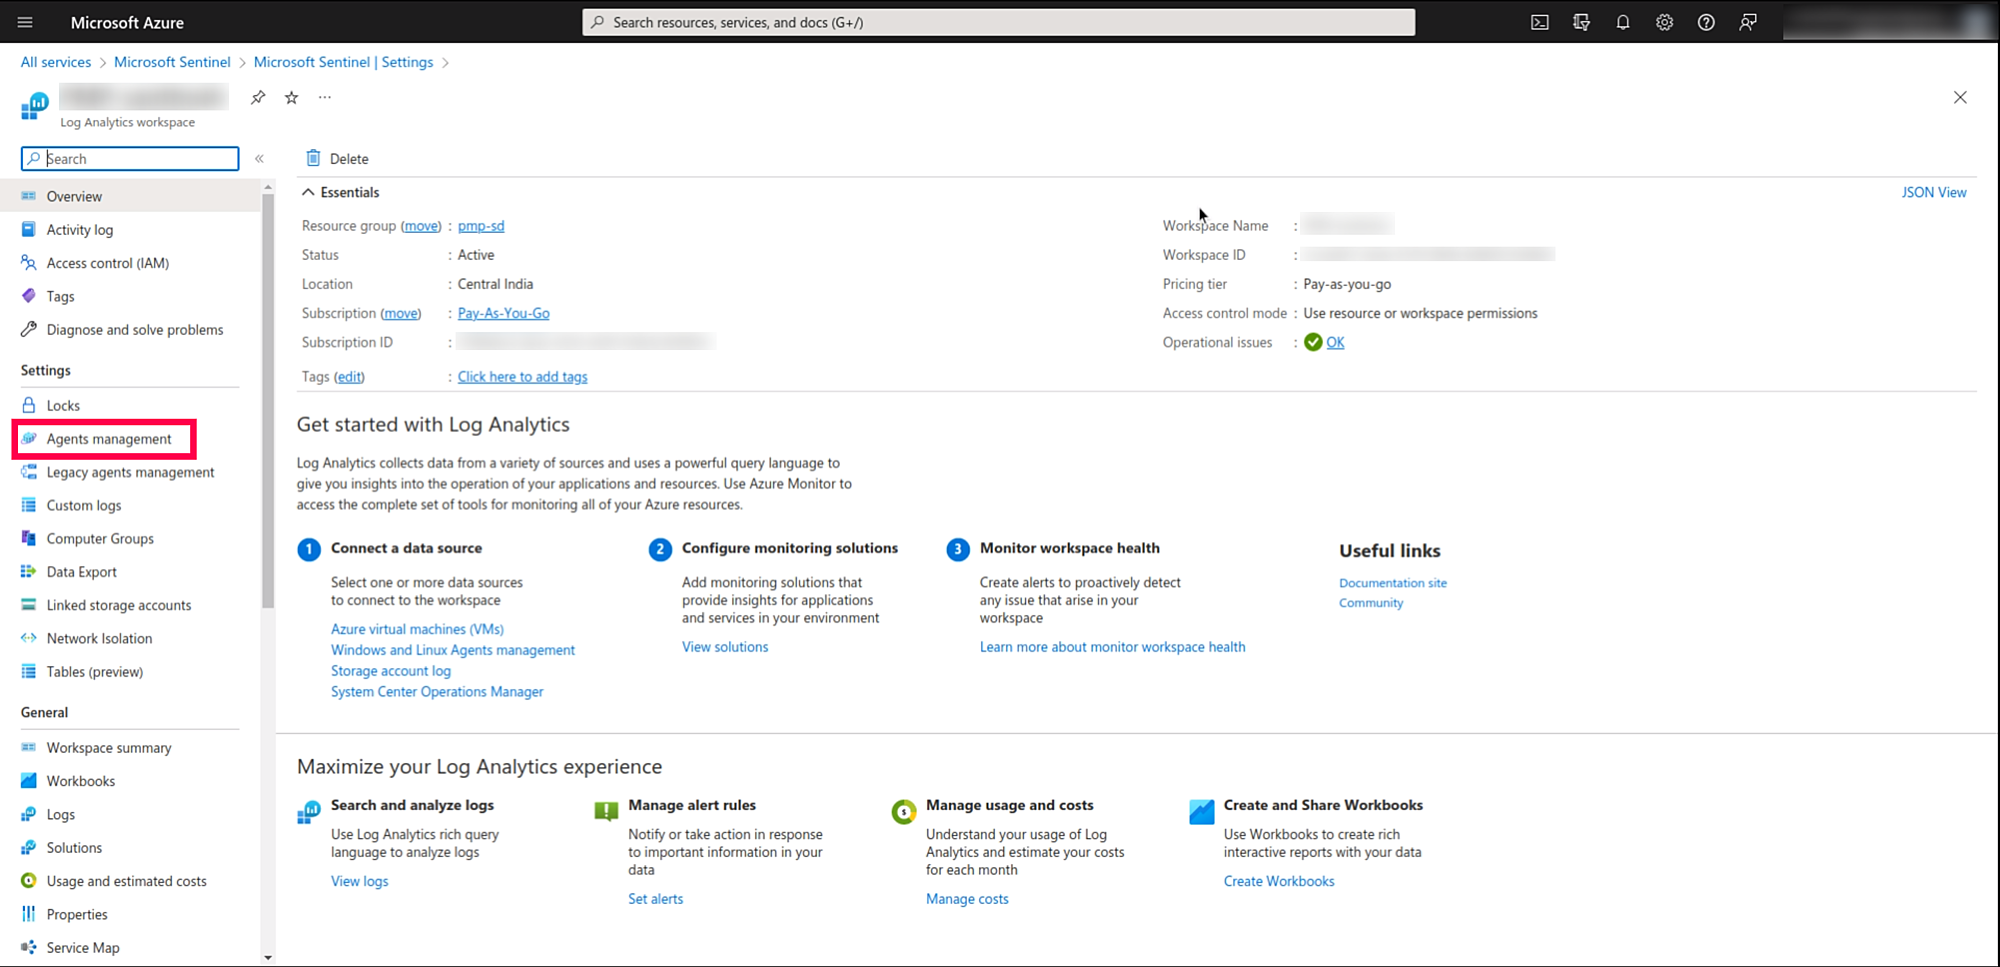Click the Tables (preview) icon
The image size is (2000, 967).
click(29, 671)
